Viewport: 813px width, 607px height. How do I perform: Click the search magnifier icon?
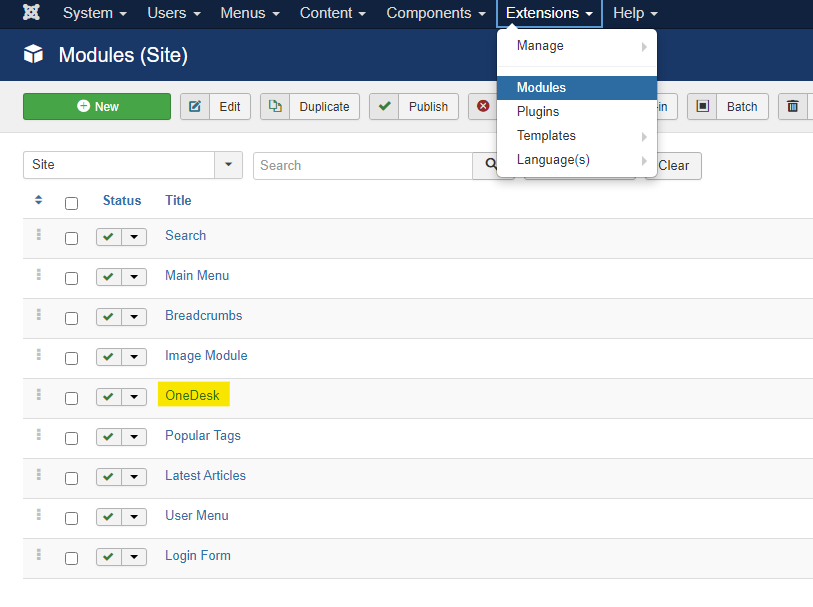point(490,165)
